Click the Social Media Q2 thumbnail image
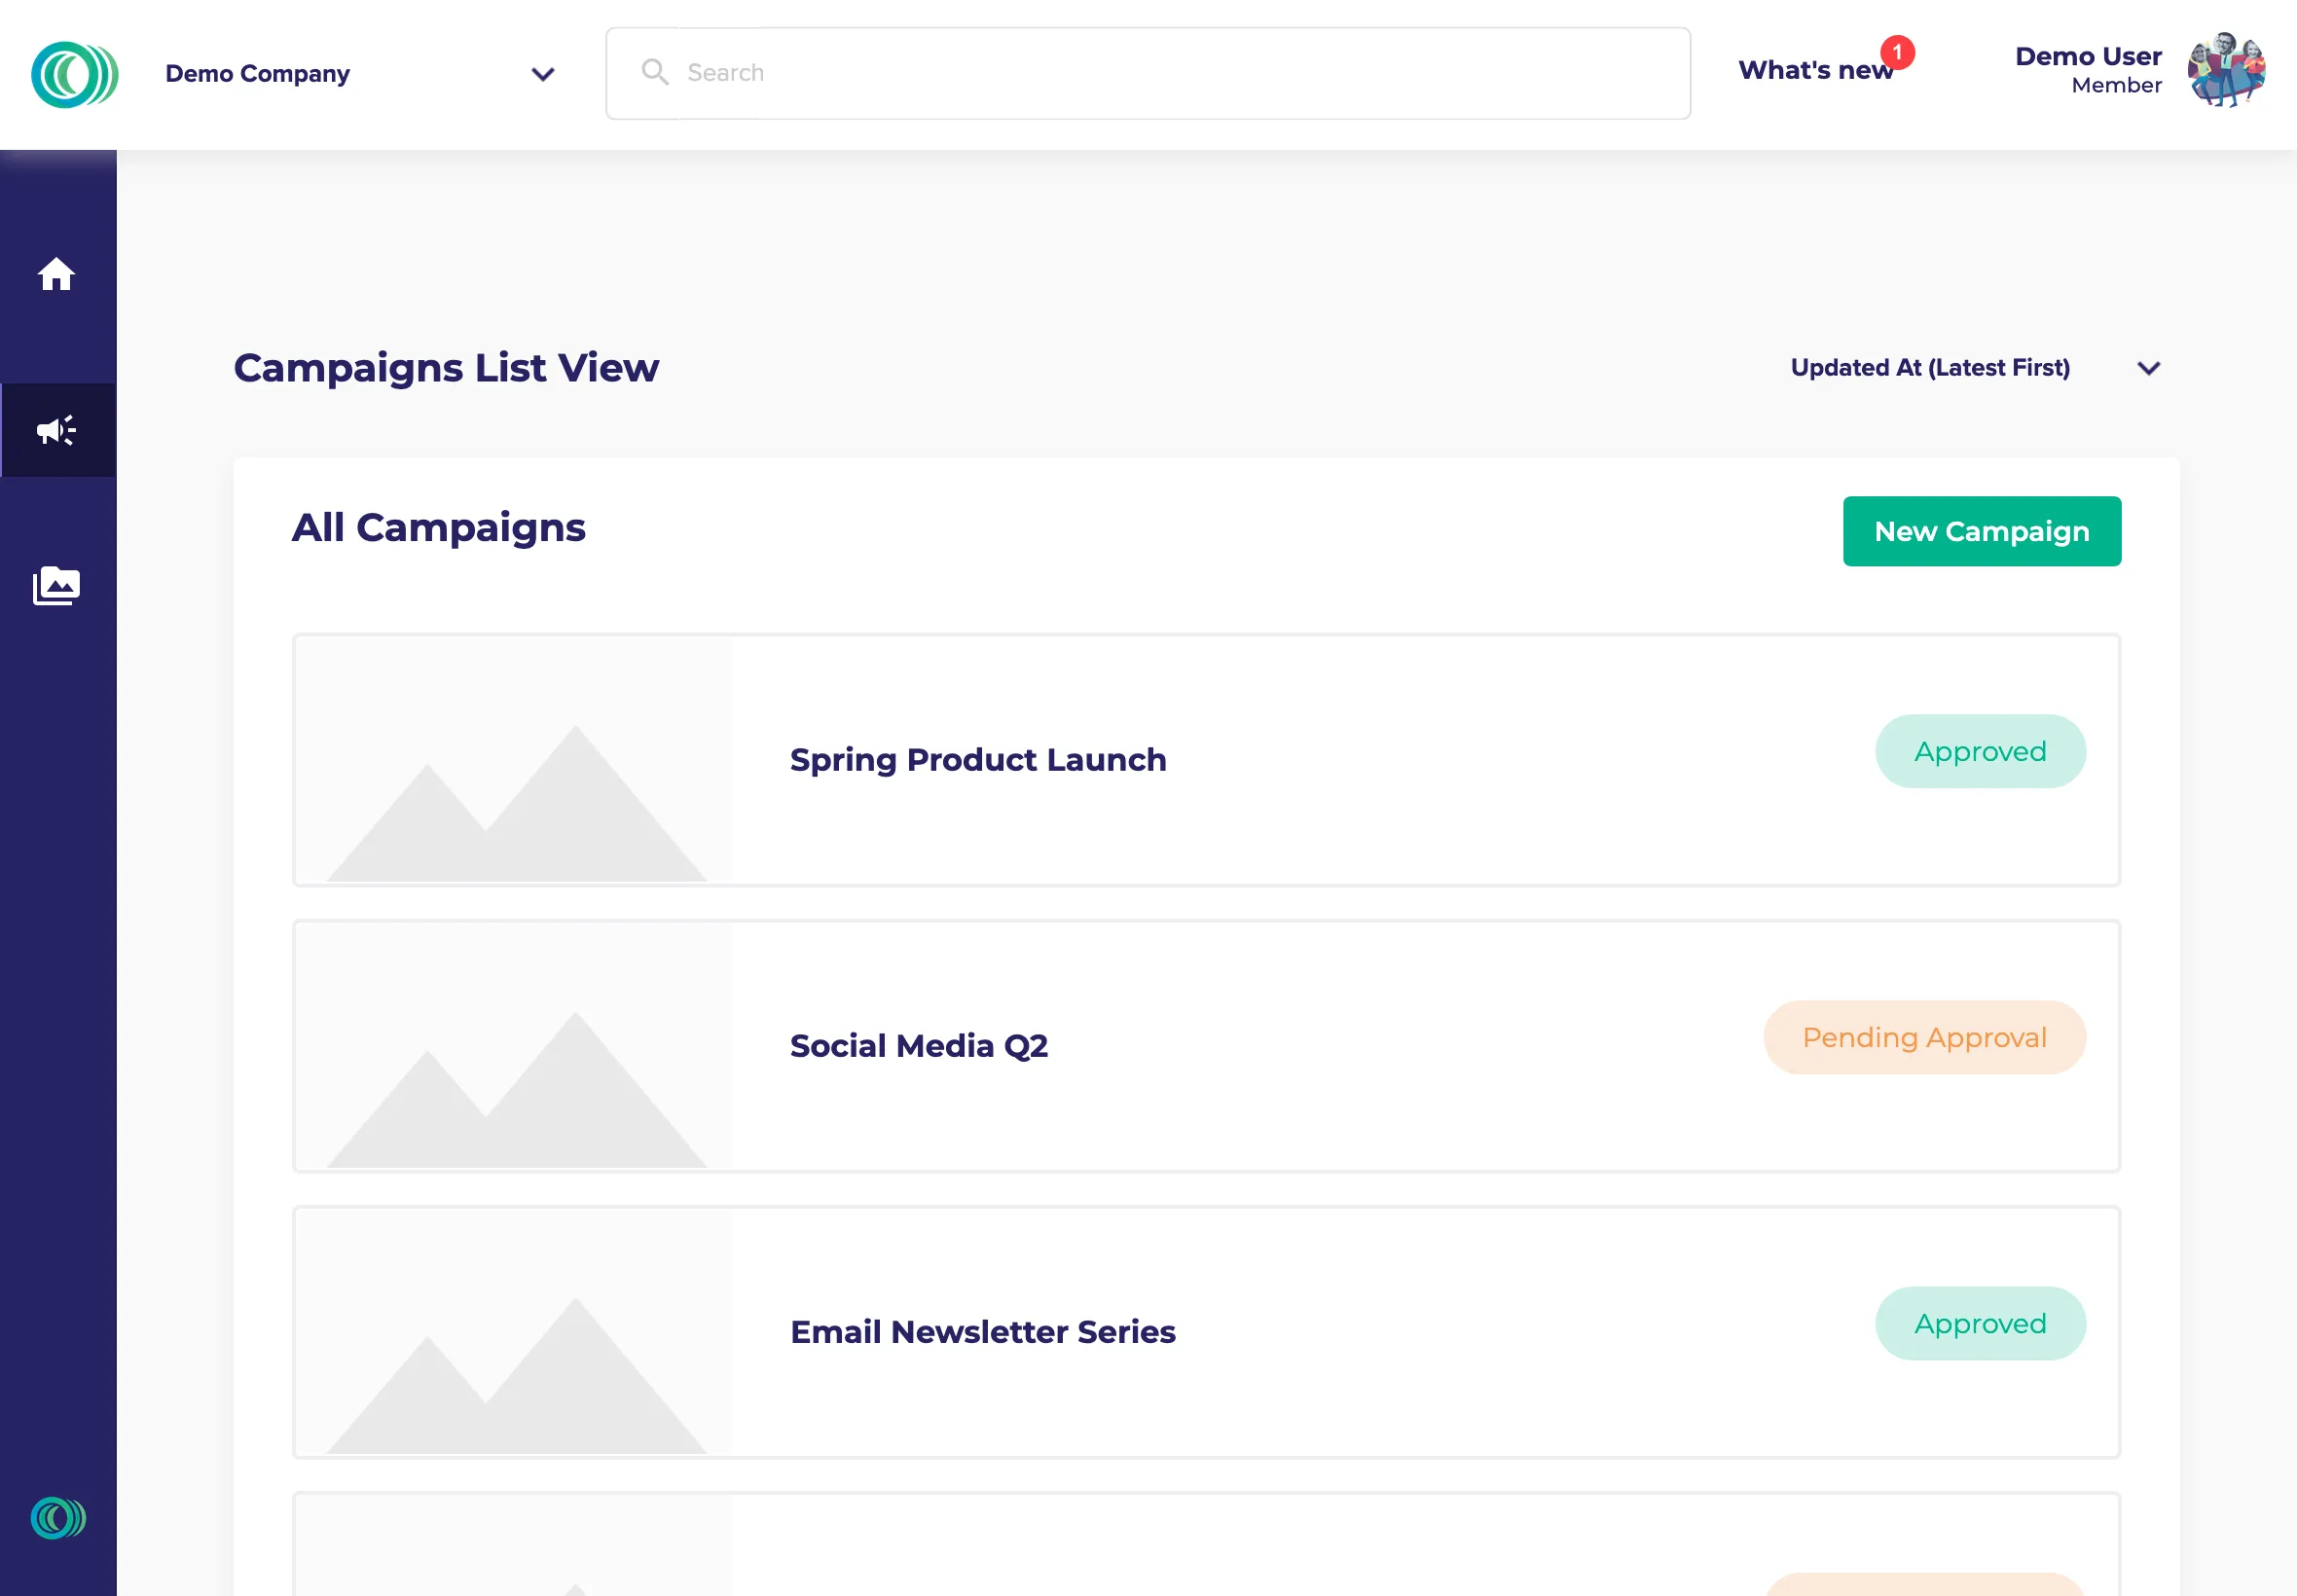The height and width of the screenshot is (1596, 2297). tap(514, 1046)
